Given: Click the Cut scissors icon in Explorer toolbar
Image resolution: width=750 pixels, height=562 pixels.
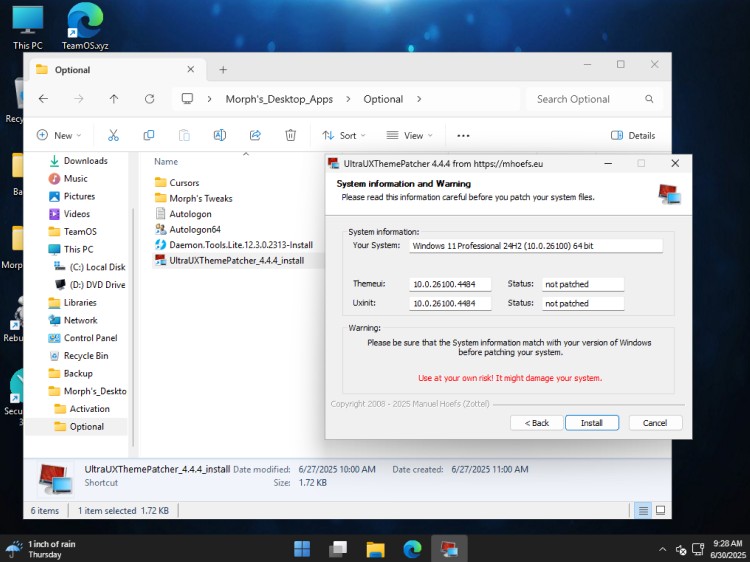Looking at the screenshot, I should (113, 135).
